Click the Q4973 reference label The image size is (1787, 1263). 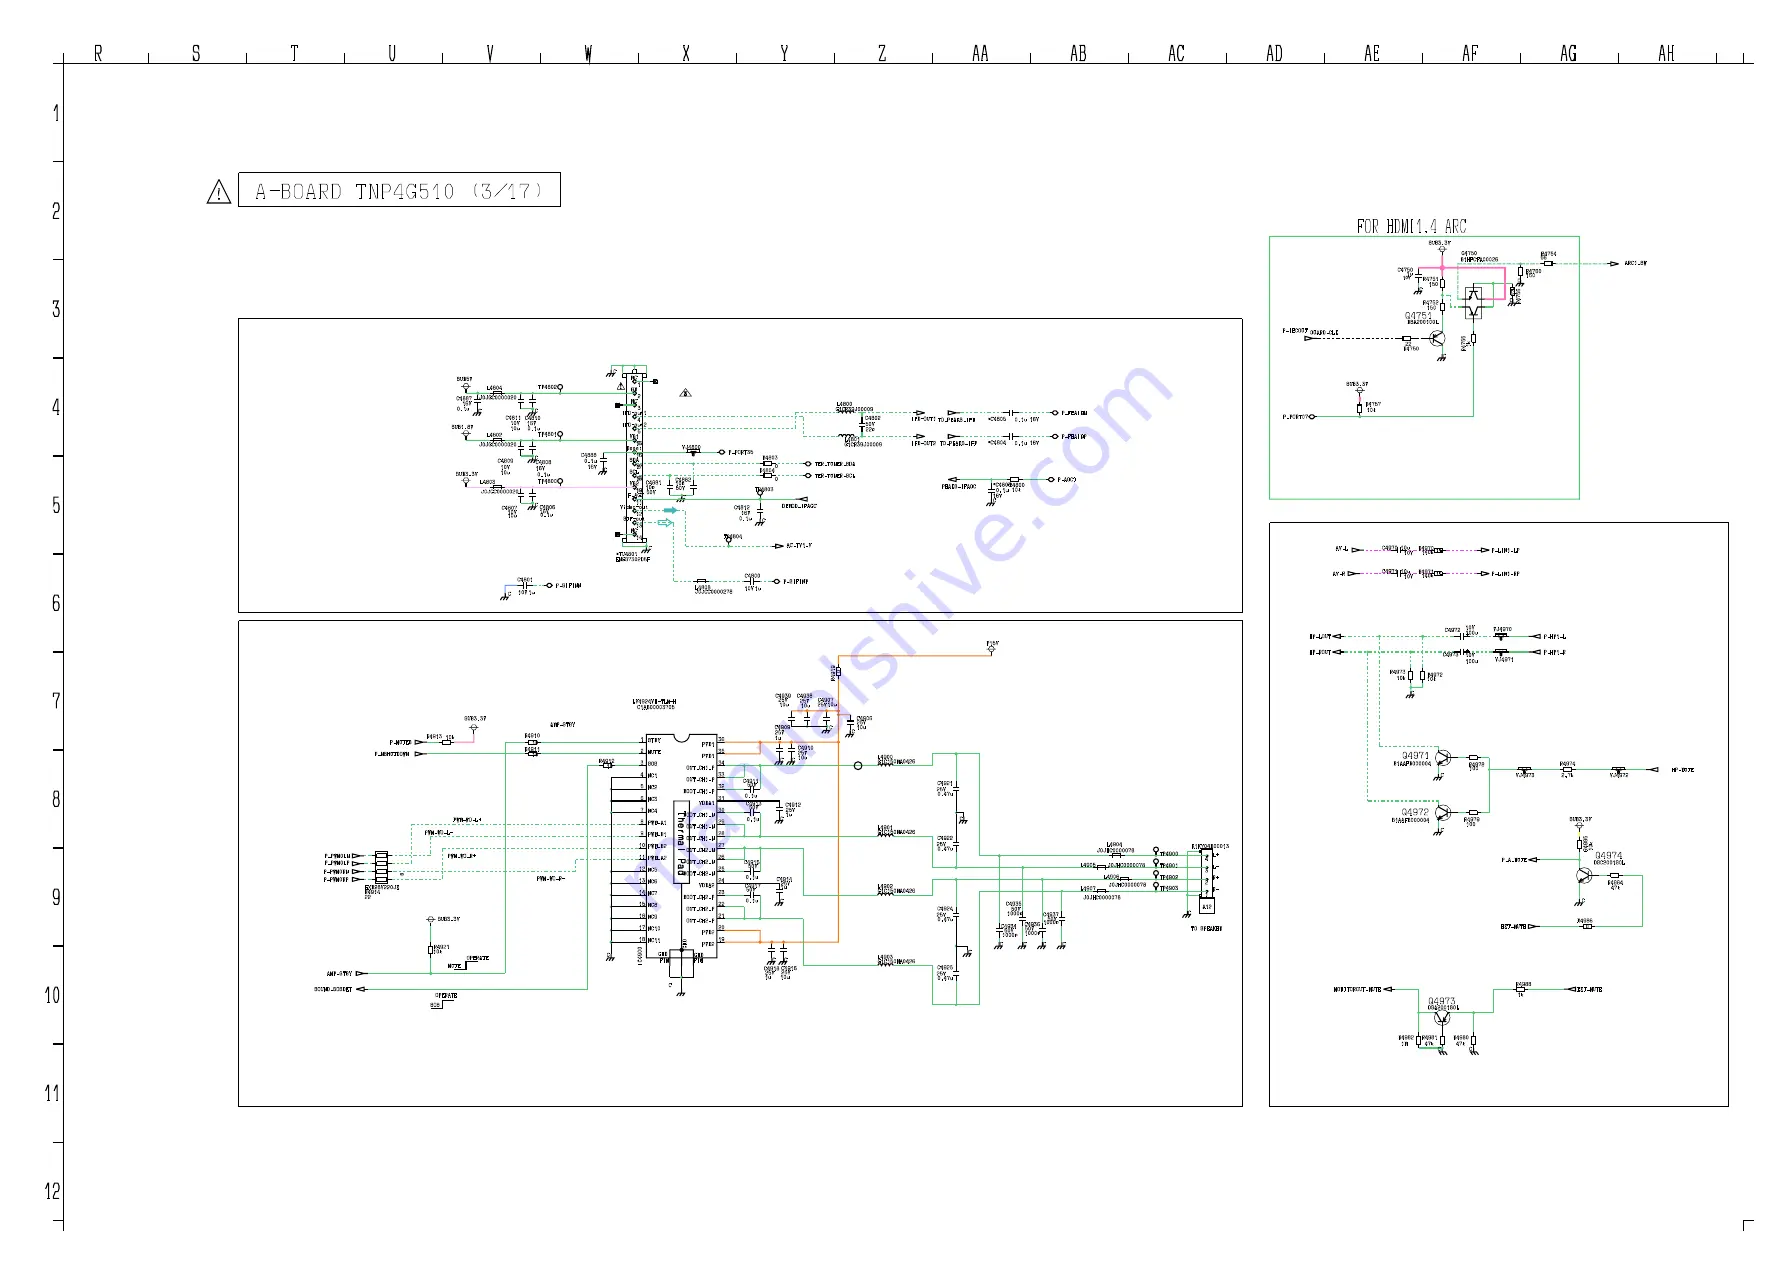coord(1441,1001)
